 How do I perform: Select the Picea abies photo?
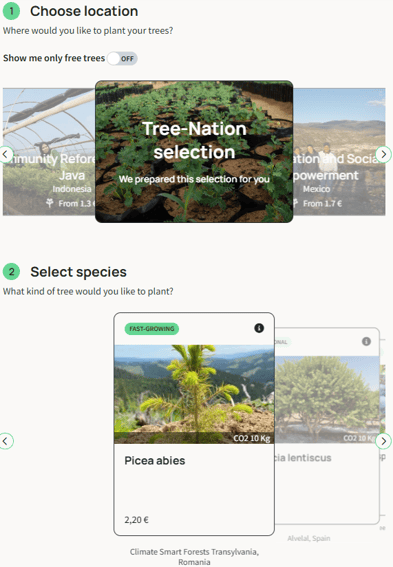click(194, 394)
